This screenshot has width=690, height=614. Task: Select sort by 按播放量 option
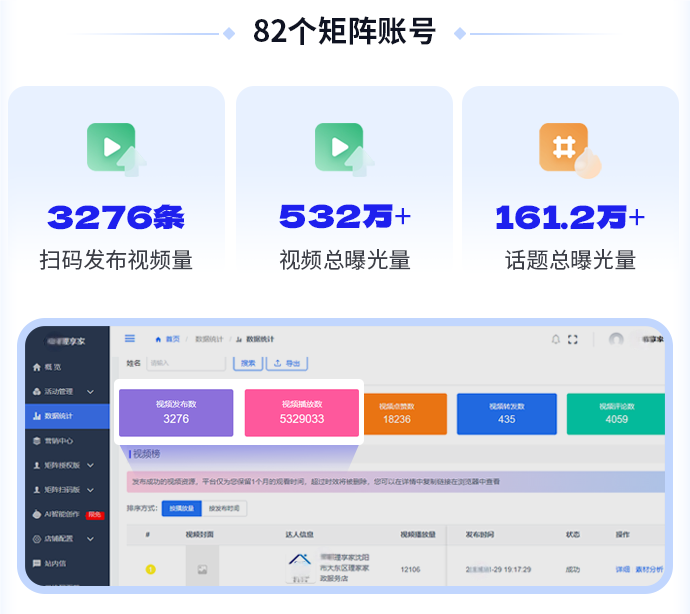point(180,509)
